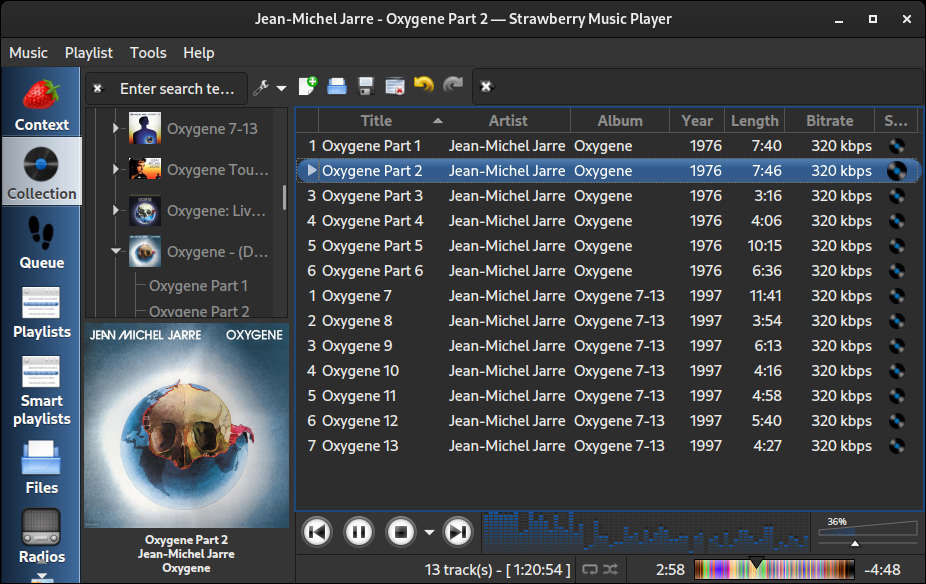Open the Queue sidebar tab

click(41, 241)
